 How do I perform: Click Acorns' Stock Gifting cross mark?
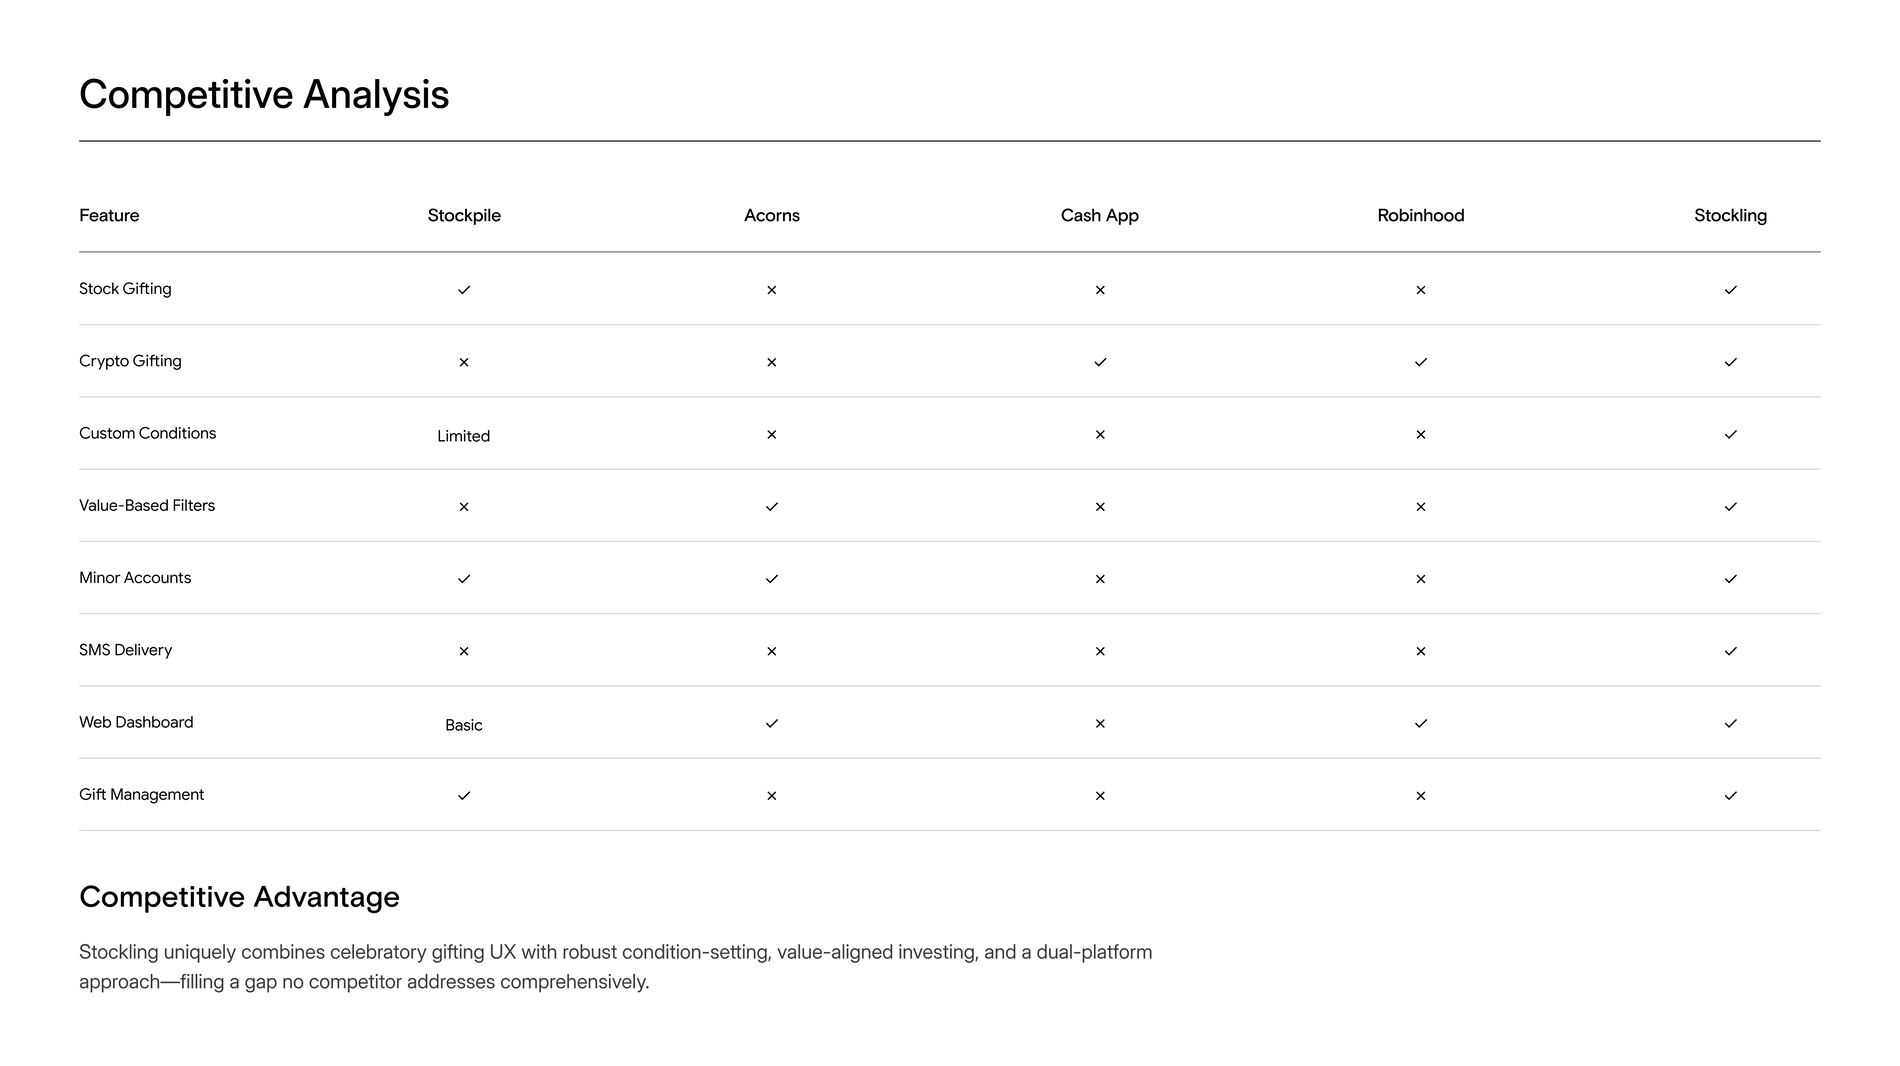(x=771, y=290)
